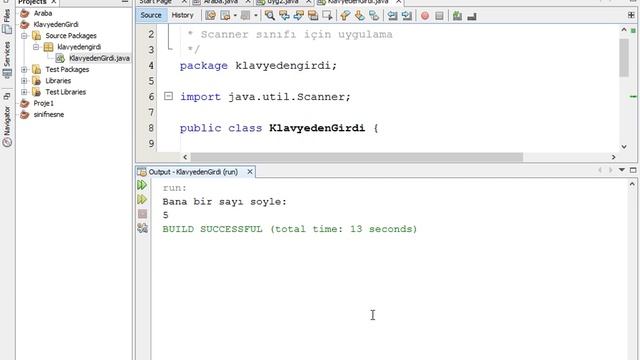This screenshot has height=360, width=640.
Task: Stop the running build in Output panel
Action: [x=142, y=213]
